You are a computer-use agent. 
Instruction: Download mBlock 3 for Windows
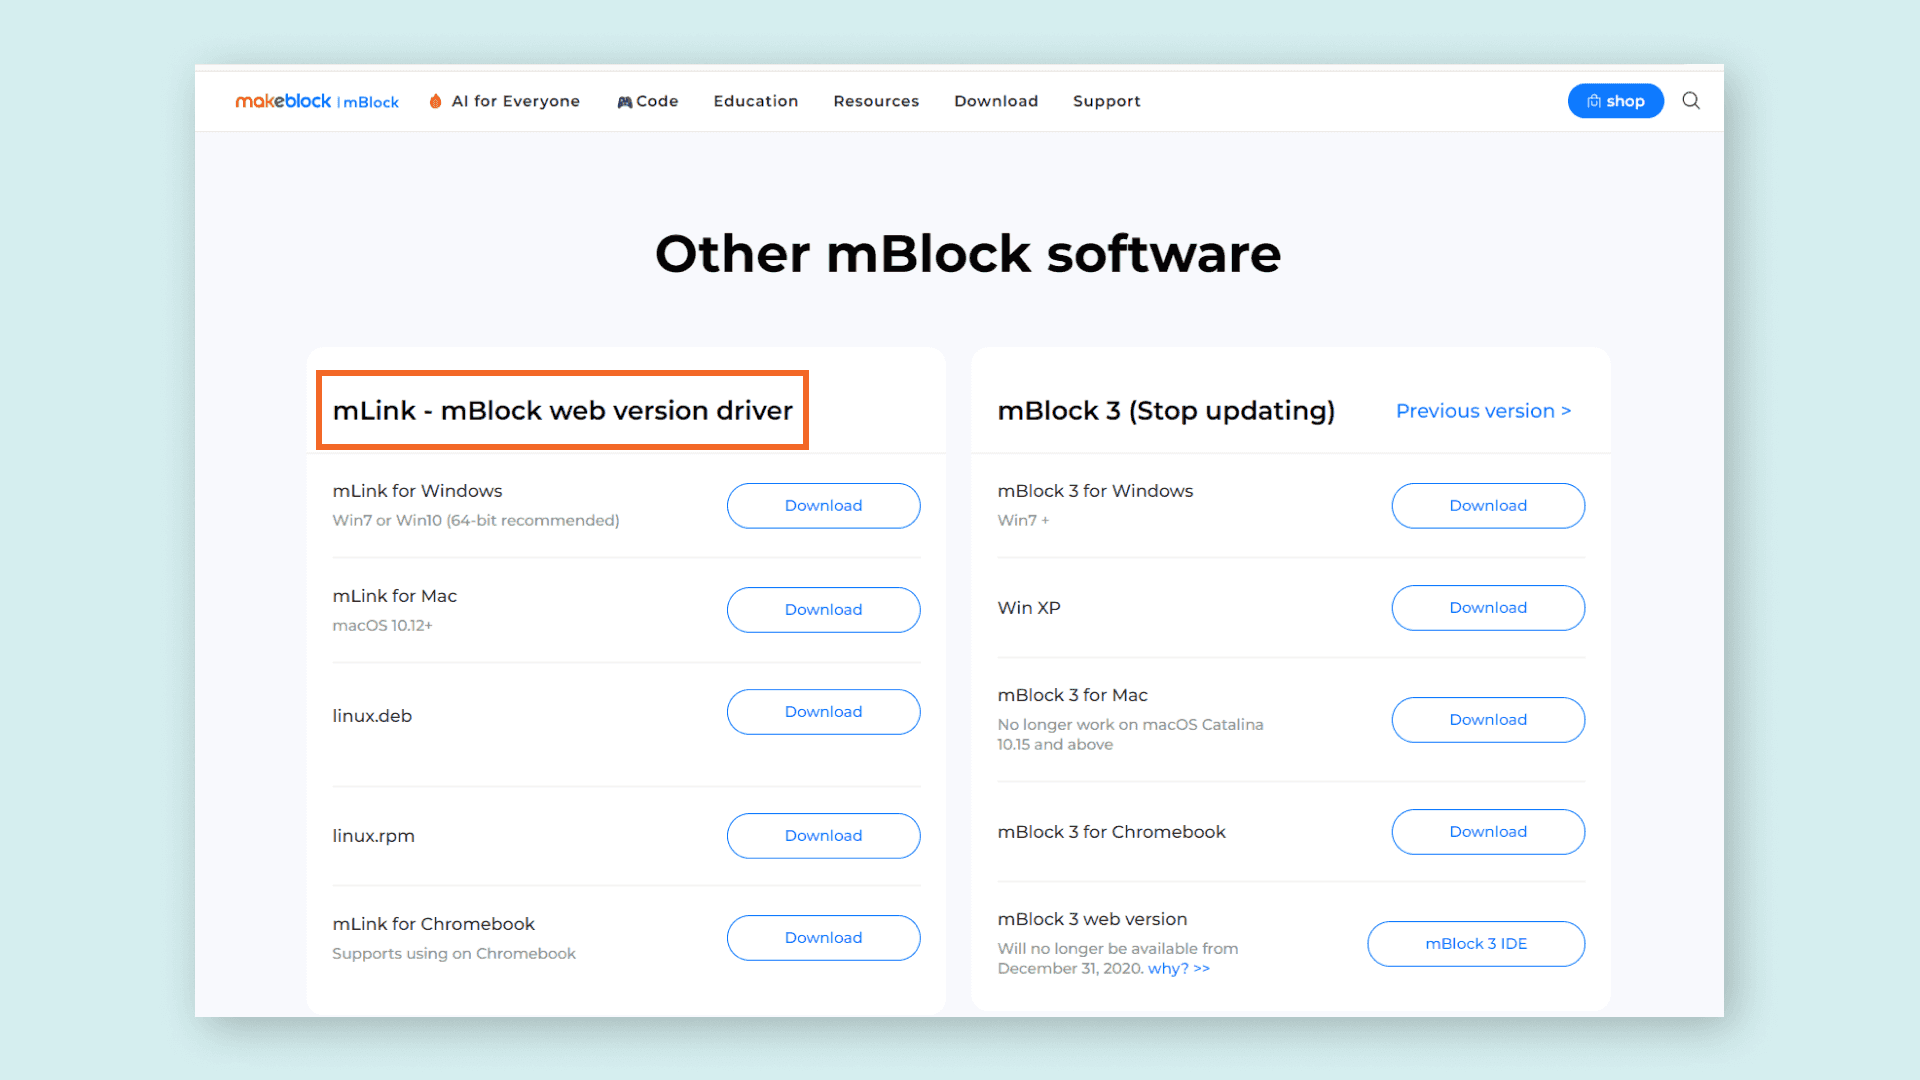pyautogui.click(x=1488, y=505)
